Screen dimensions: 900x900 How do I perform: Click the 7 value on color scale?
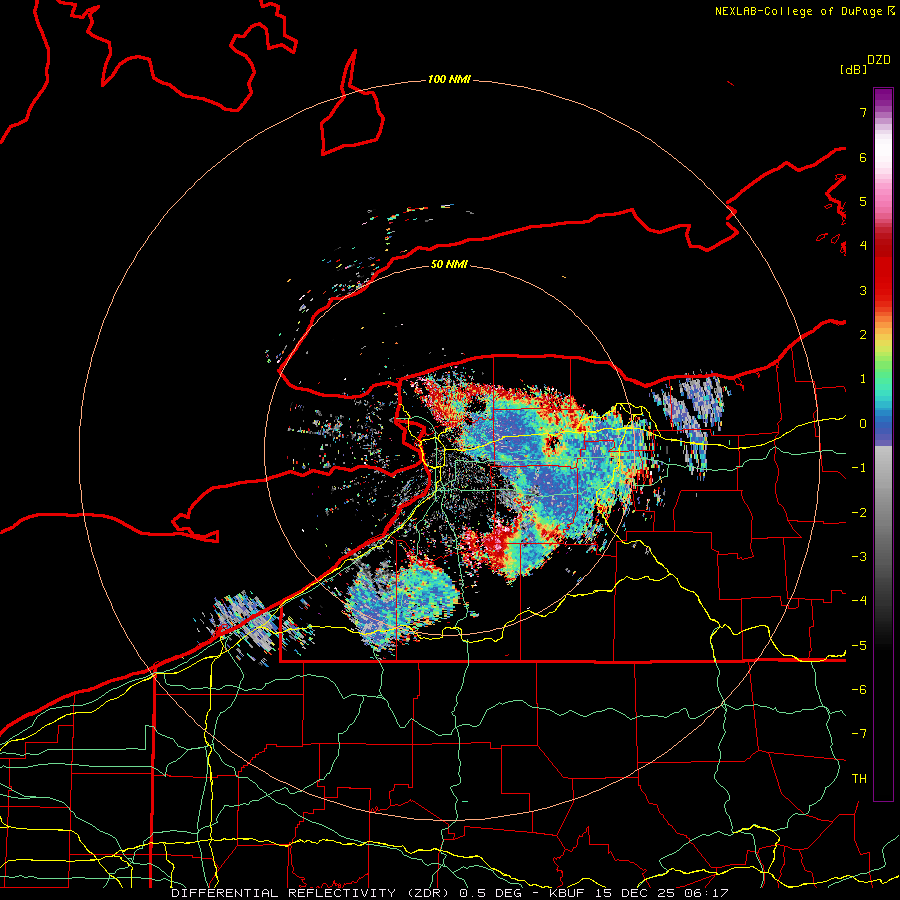point(863,112)
